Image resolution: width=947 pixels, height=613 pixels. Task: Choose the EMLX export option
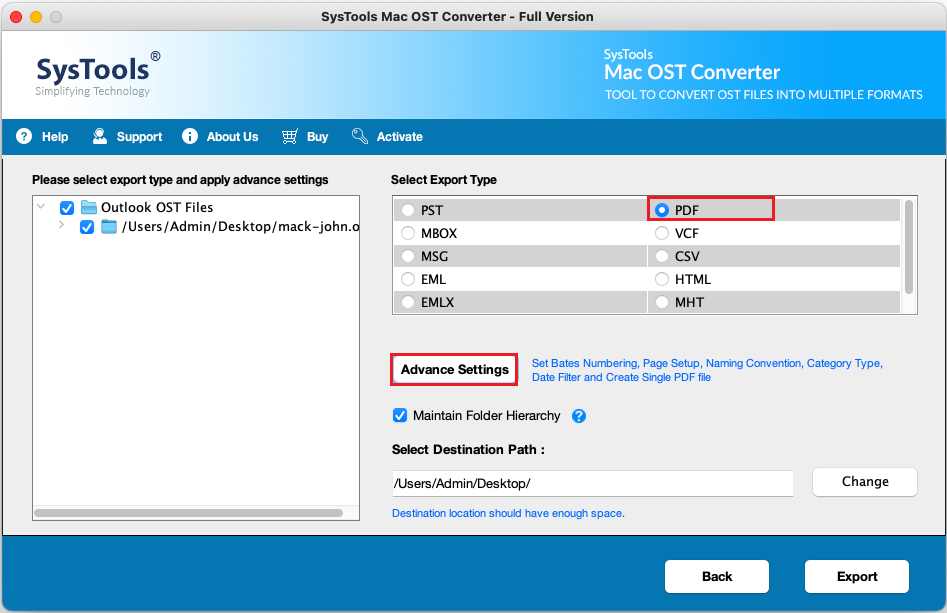coord(408,302)
